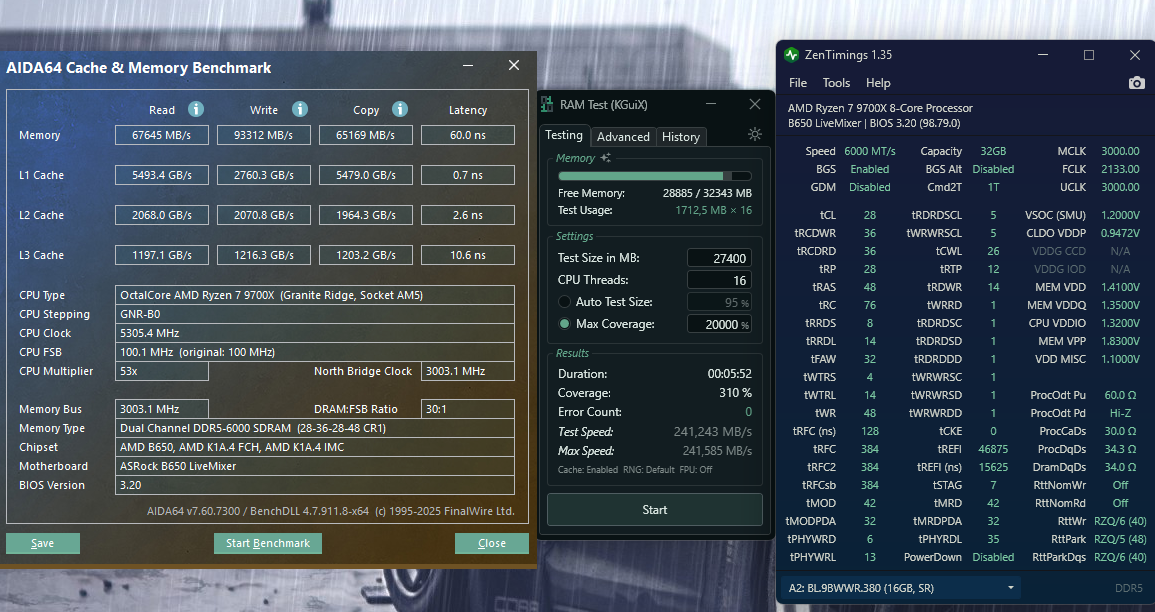Screen dimensions: 1155x612
Task: Select the Auto Test Size radio button
Action: pyautogui.click(x=564, y=302)
